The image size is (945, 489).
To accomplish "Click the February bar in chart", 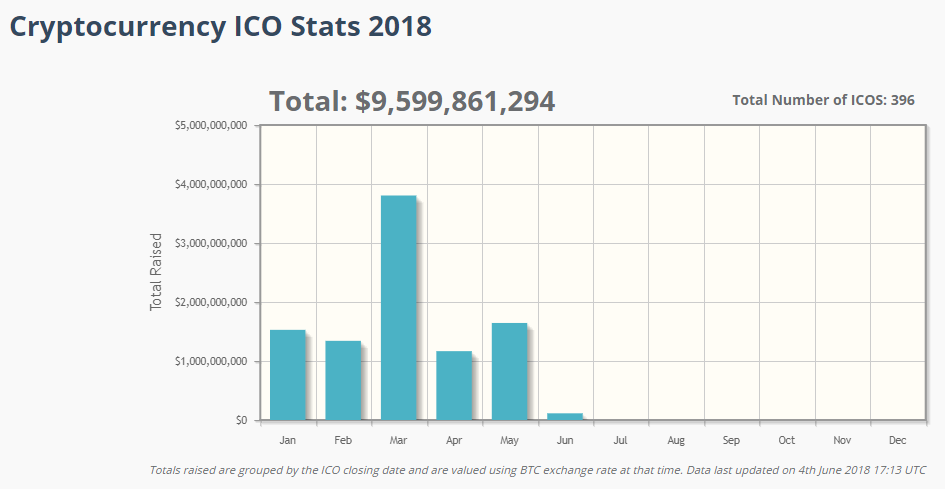I will tap(343, 380).
